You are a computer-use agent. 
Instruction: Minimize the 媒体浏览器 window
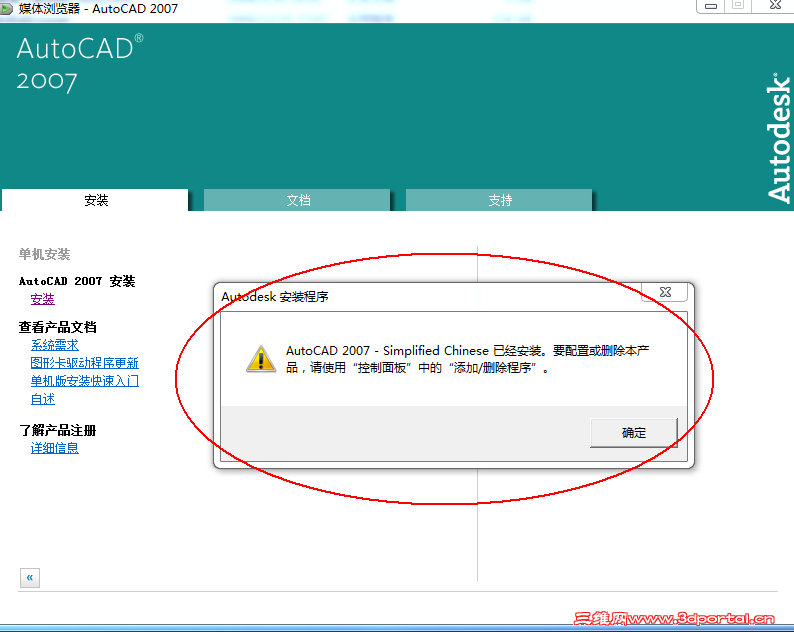pyautogui.click(x=710, y=6)
